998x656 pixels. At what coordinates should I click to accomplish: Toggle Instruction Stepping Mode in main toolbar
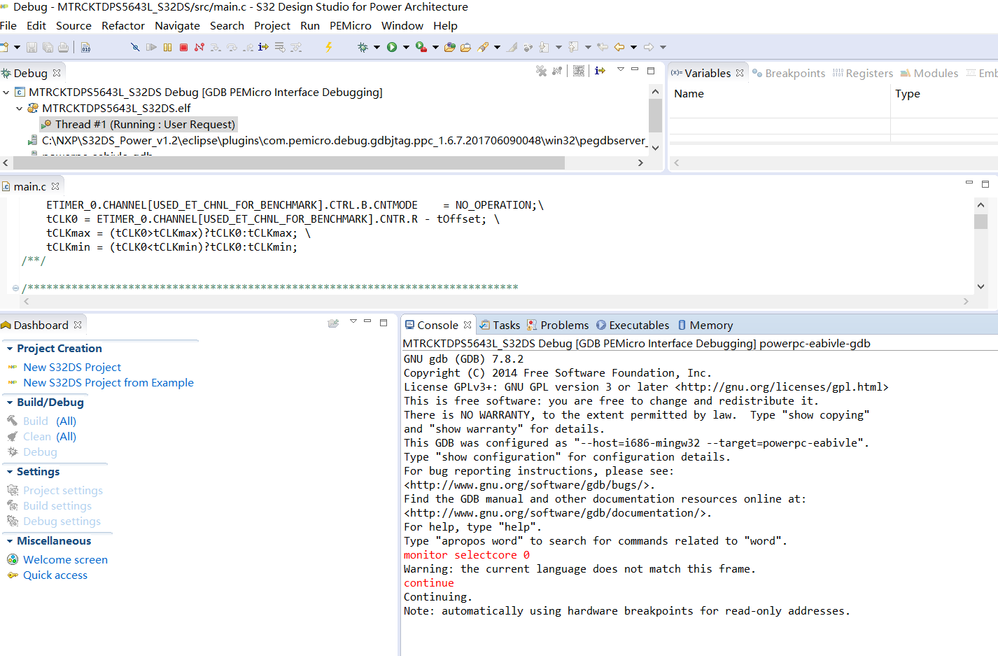[264, 47]
